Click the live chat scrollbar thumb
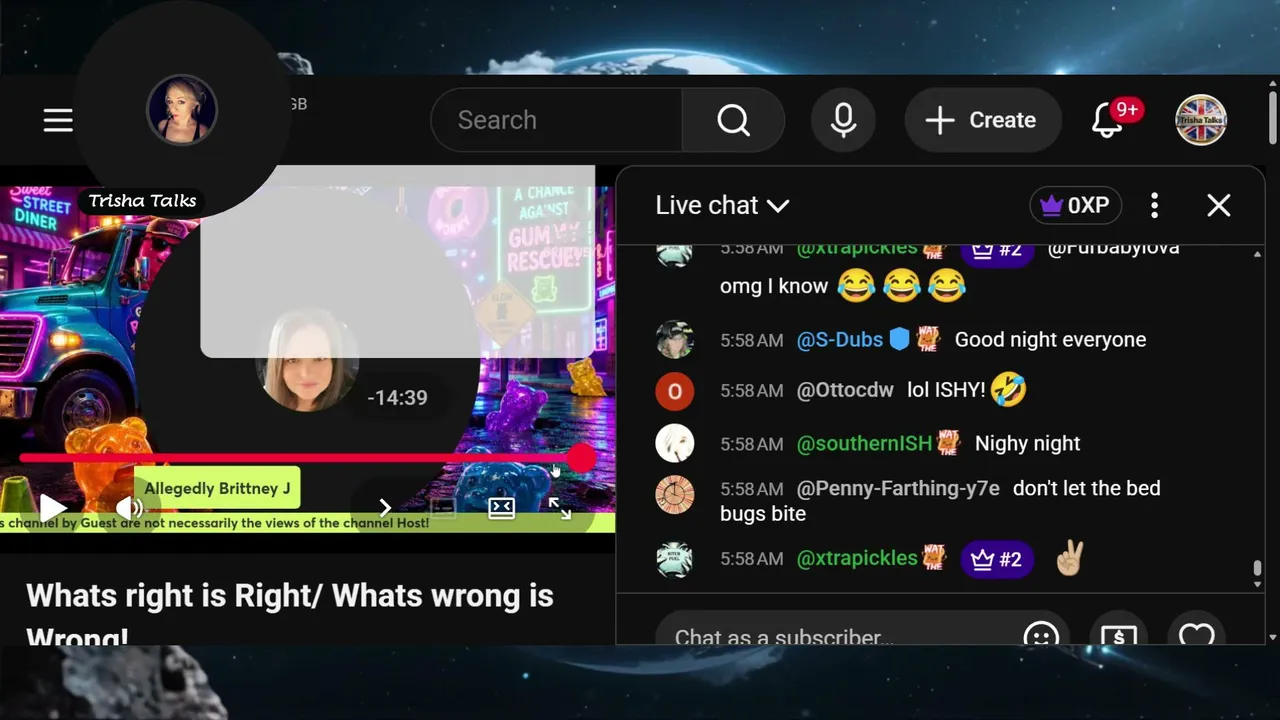1280x720 pixels. click(x=1257, y=569)
